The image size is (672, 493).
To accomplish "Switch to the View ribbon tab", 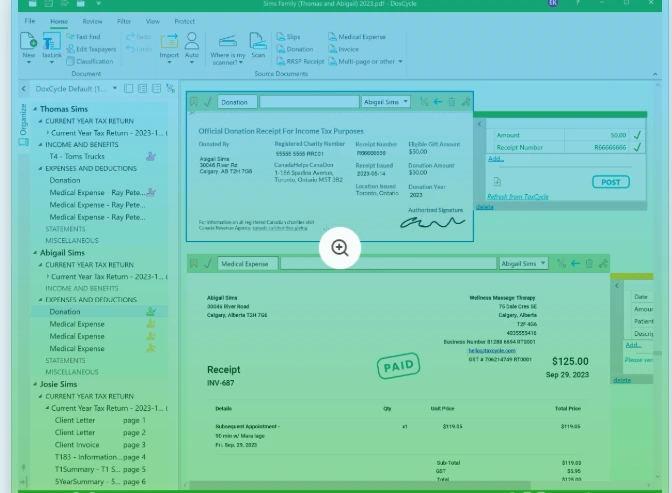I will (x=153, y=21).
